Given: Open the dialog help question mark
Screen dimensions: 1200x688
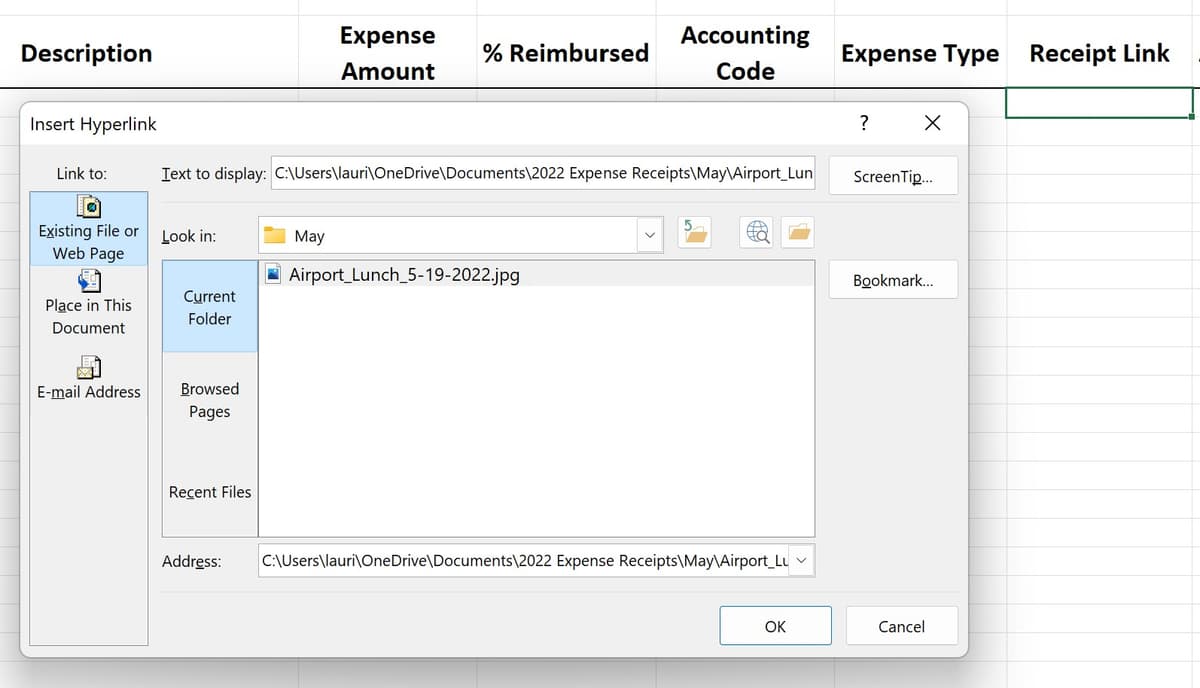Looking at the screenshot, I should [x=864, y=124].
